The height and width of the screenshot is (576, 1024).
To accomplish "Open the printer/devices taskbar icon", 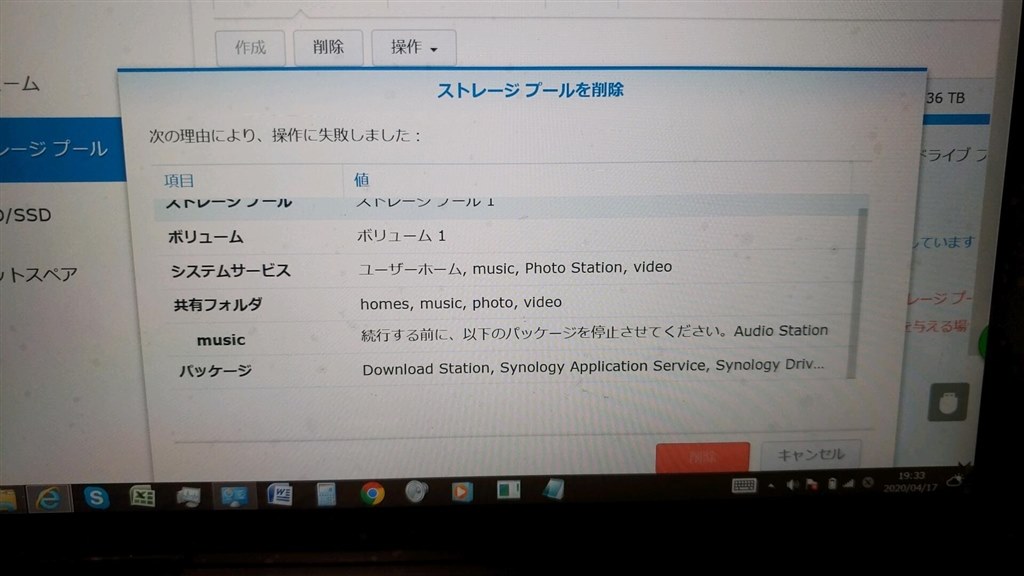I will 188,496.
